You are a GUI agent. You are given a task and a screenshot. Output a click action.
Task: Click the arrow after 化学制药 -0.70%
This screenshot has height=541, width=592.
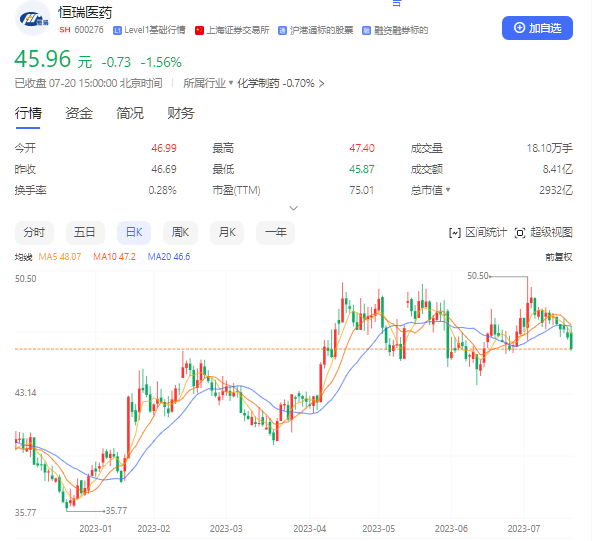321,83
